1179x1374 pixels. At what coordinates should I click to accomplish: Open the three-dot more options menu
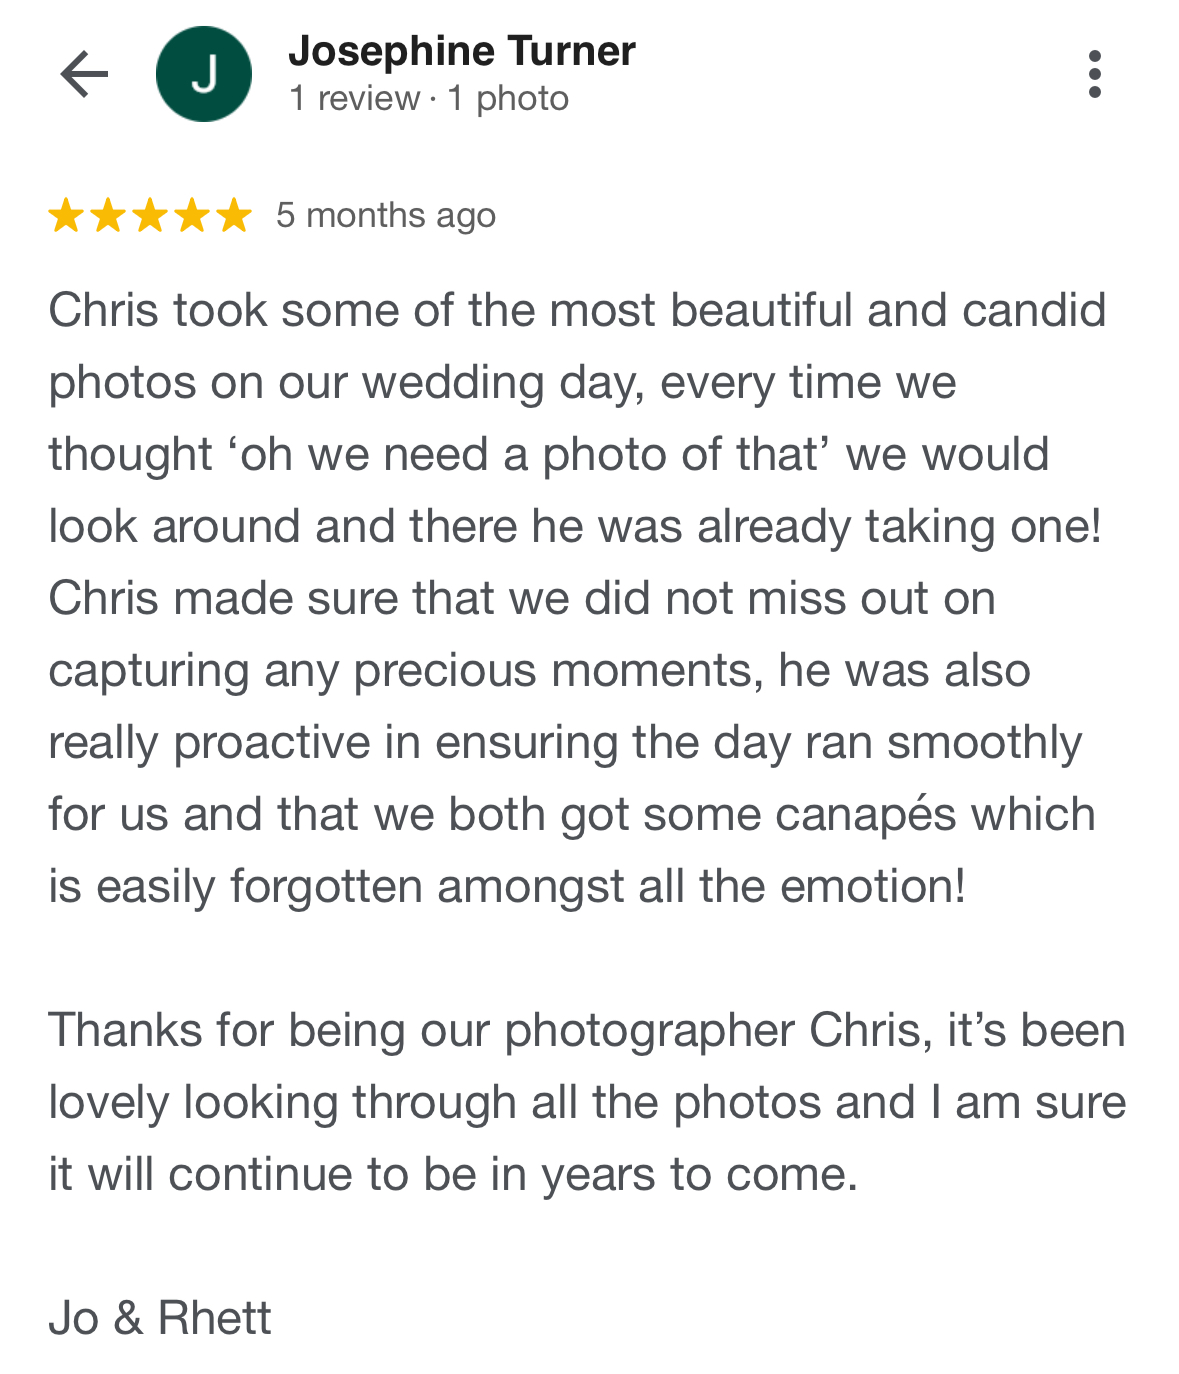click(1094, 74)
